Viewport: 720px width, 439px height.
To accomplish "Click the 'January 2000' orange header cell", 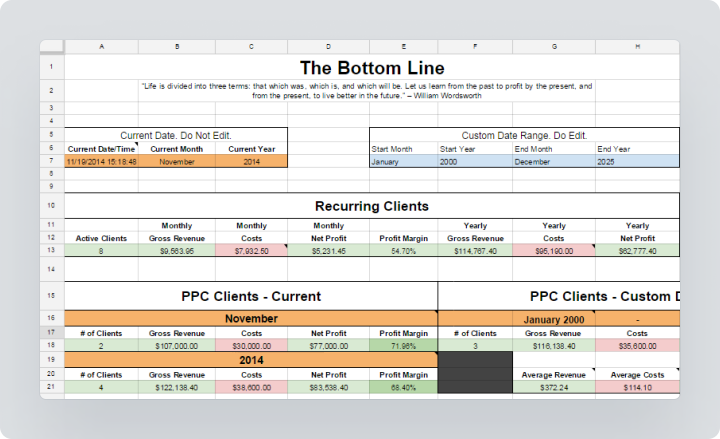I will 554,319.
